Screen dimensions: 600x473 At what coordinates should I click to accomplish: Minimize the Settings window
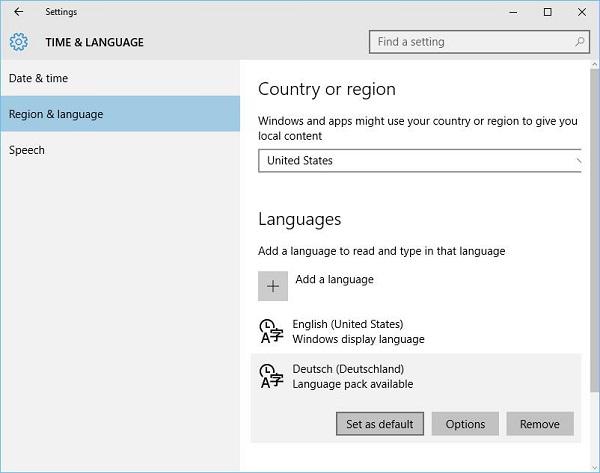[x=513, y=12]
